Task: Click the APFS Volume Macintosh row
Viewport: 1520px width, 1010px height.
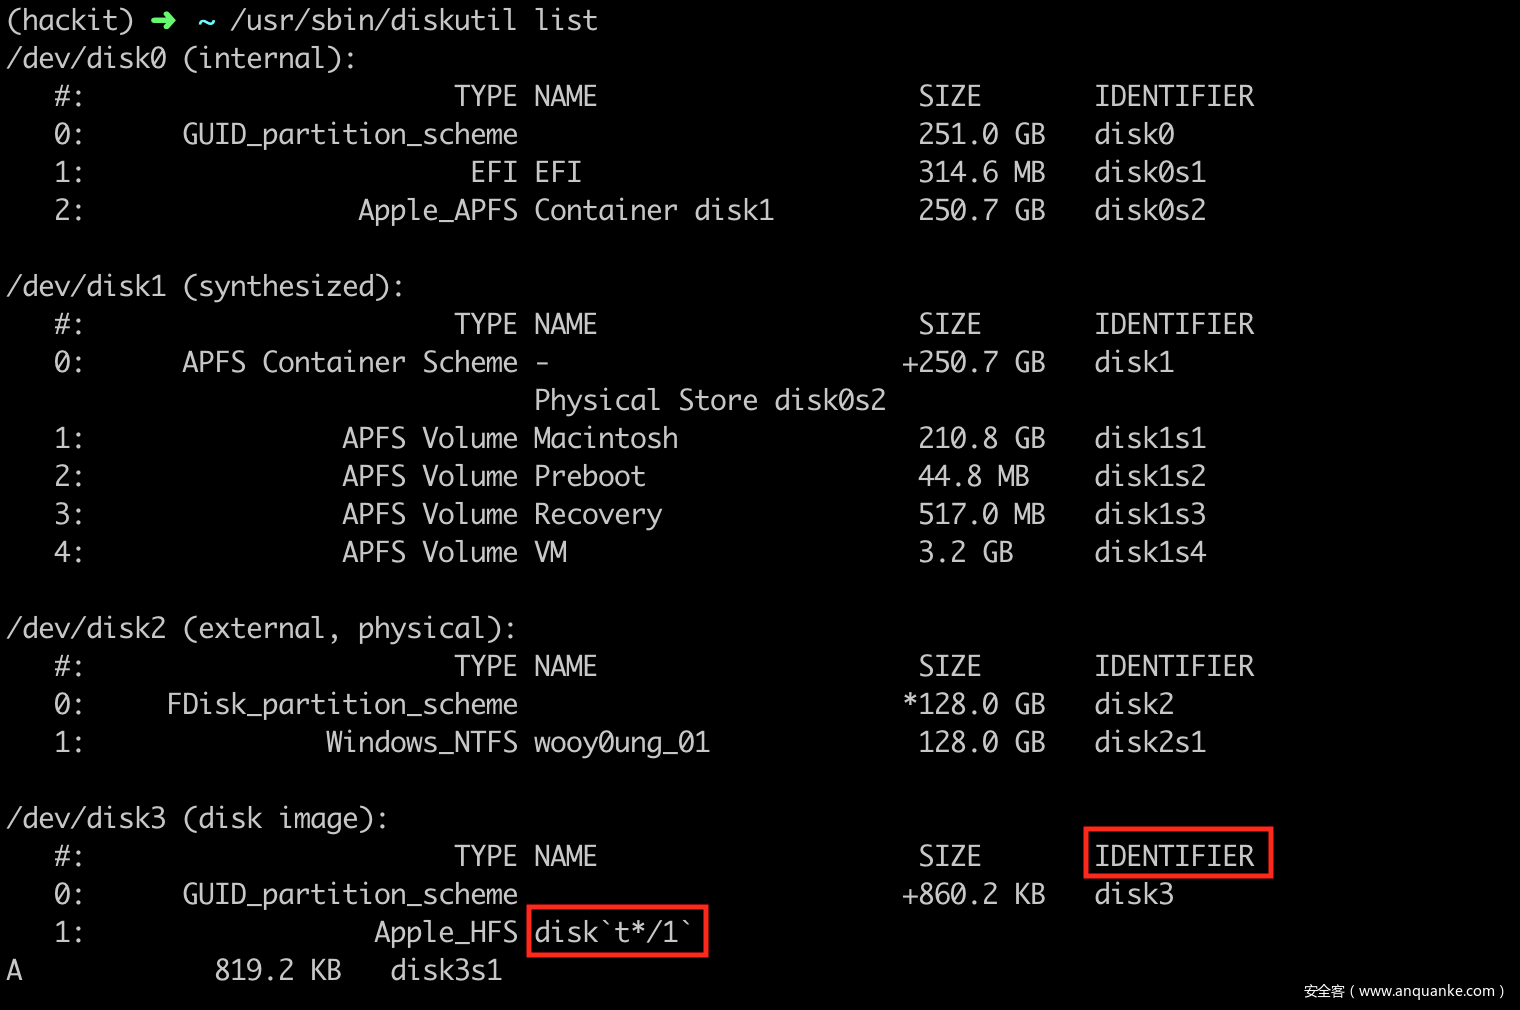Action: click(x=509, y=438)
